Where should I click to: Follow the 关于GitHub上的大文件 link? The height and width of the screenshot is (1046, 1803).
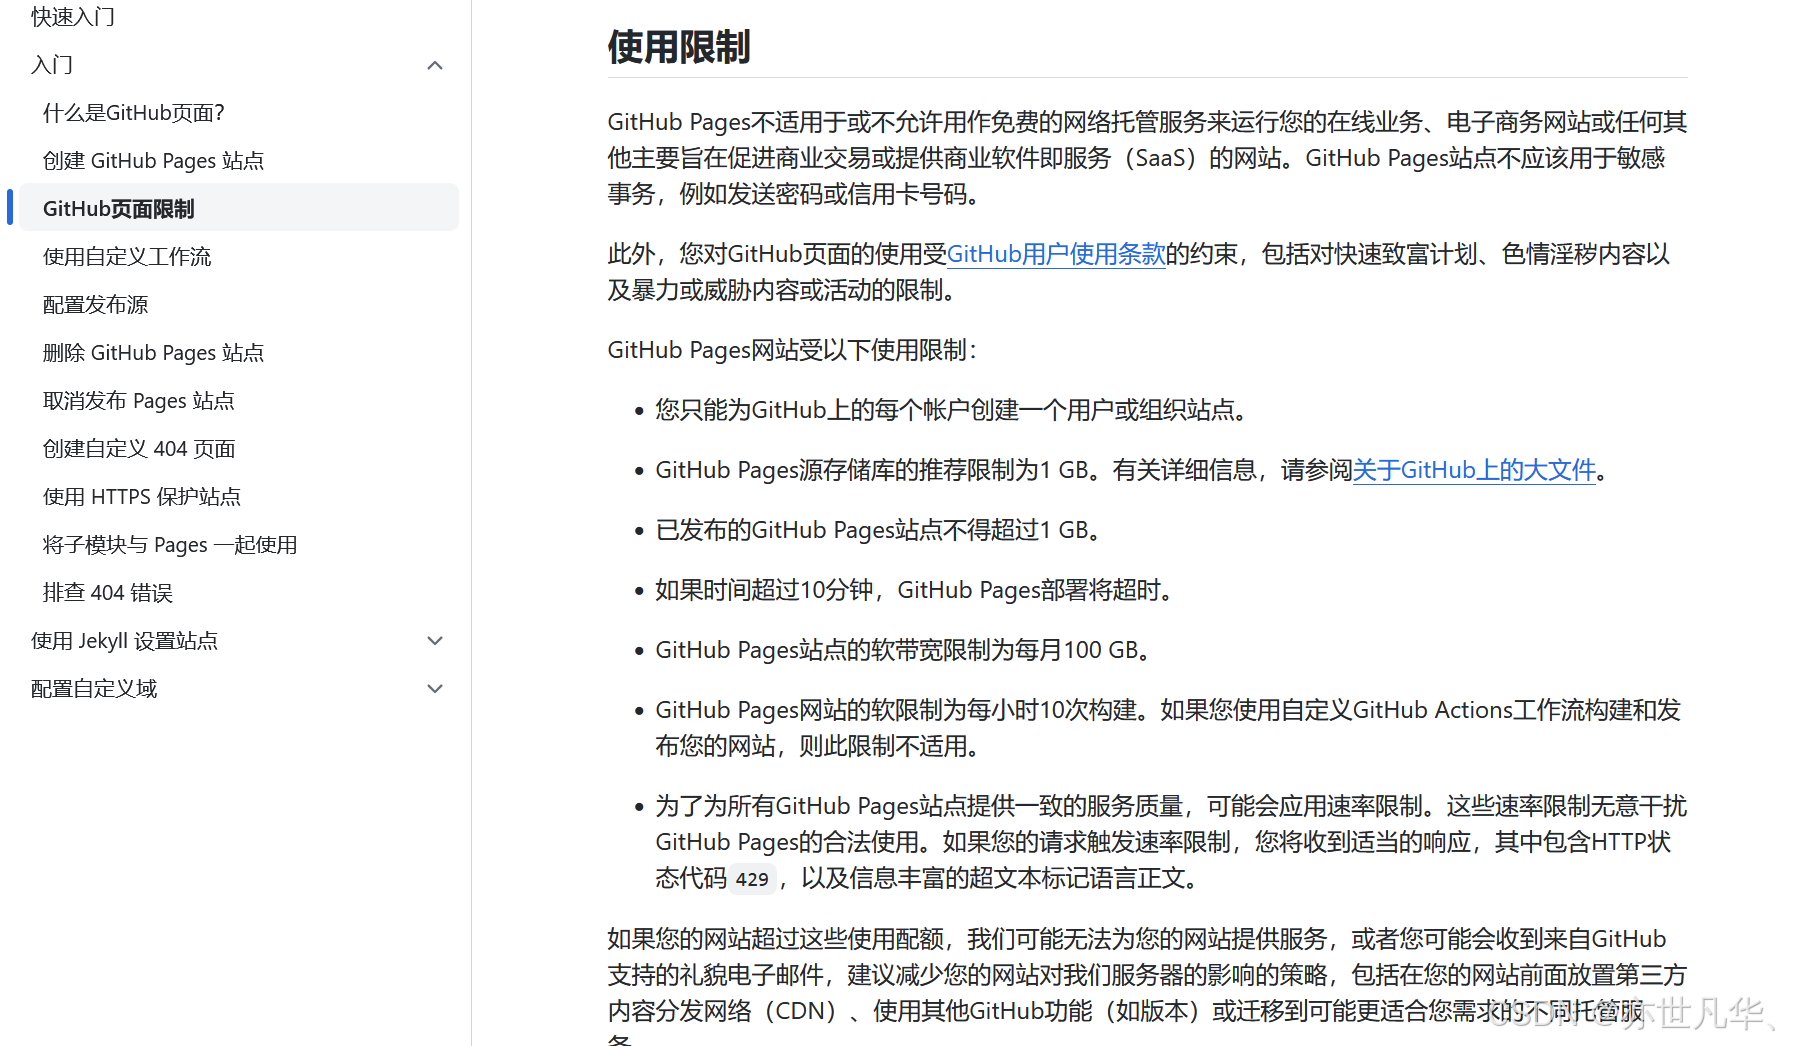[x=1474, y=470]
